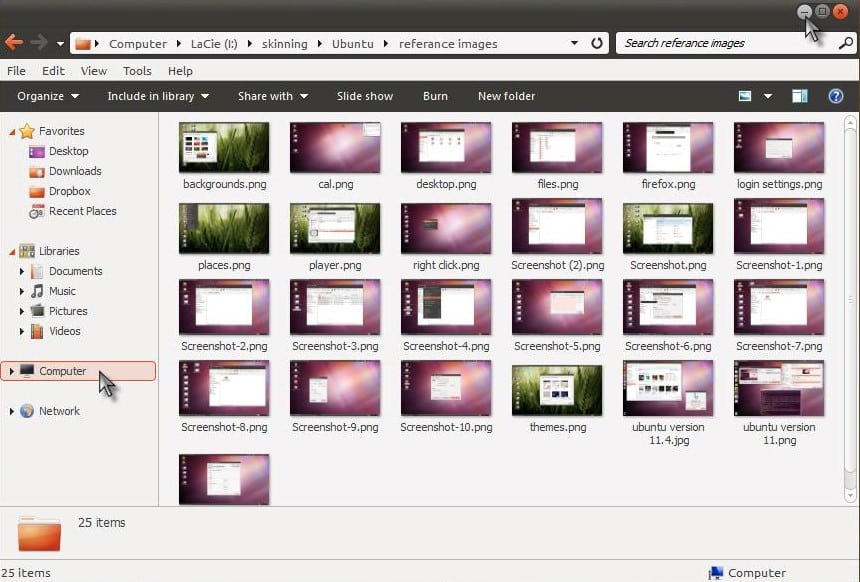This screenshot has width=860, height=582.
Task: Expand the Include in library dropdown
Action: coord(158,96)
